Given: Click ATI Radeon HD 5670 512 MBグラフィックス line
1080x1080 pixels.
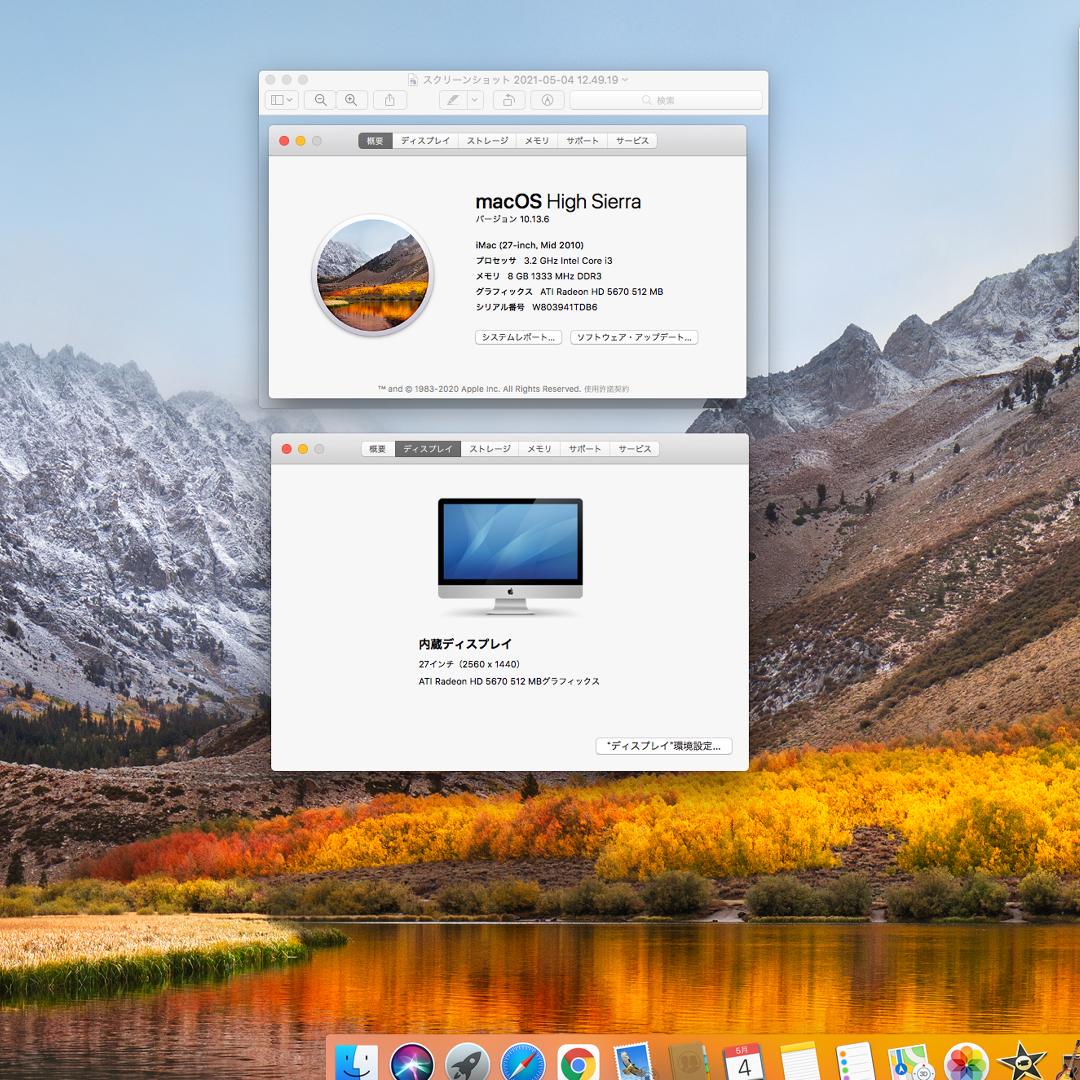Looking at the screenshot, I should 509,681.
